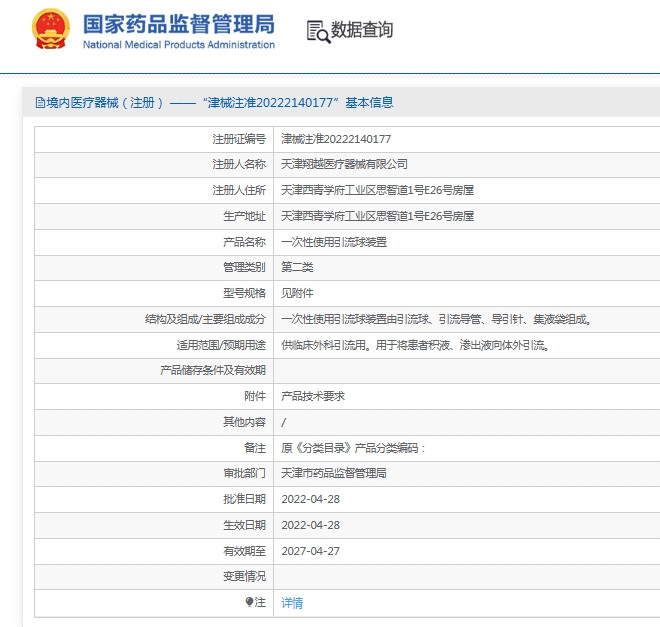The height and width of the screenshot is (627, 660).
Task: Select product name 一次性使用引流球装置
Action: point(334,242)
